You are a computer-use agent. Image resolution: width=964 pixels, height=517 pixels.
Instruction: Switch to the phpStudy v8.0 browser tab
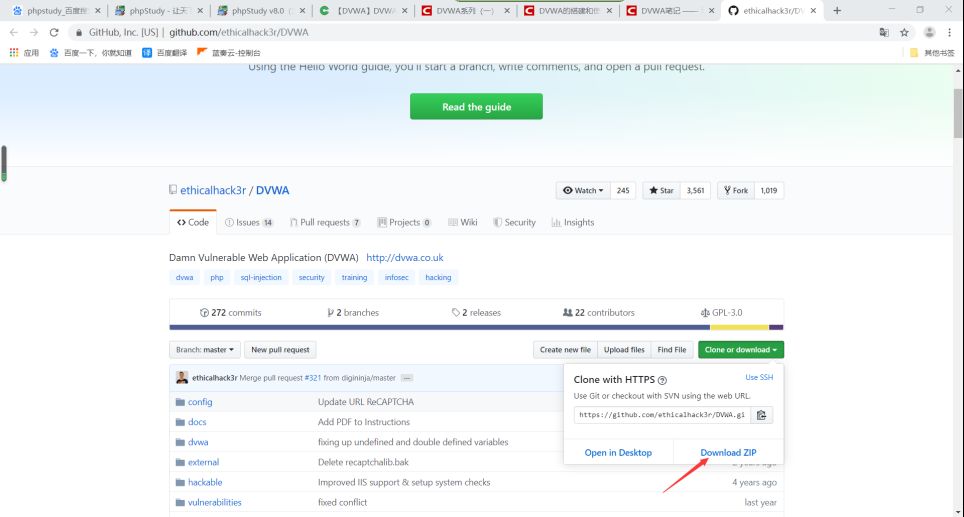point(261,10)
